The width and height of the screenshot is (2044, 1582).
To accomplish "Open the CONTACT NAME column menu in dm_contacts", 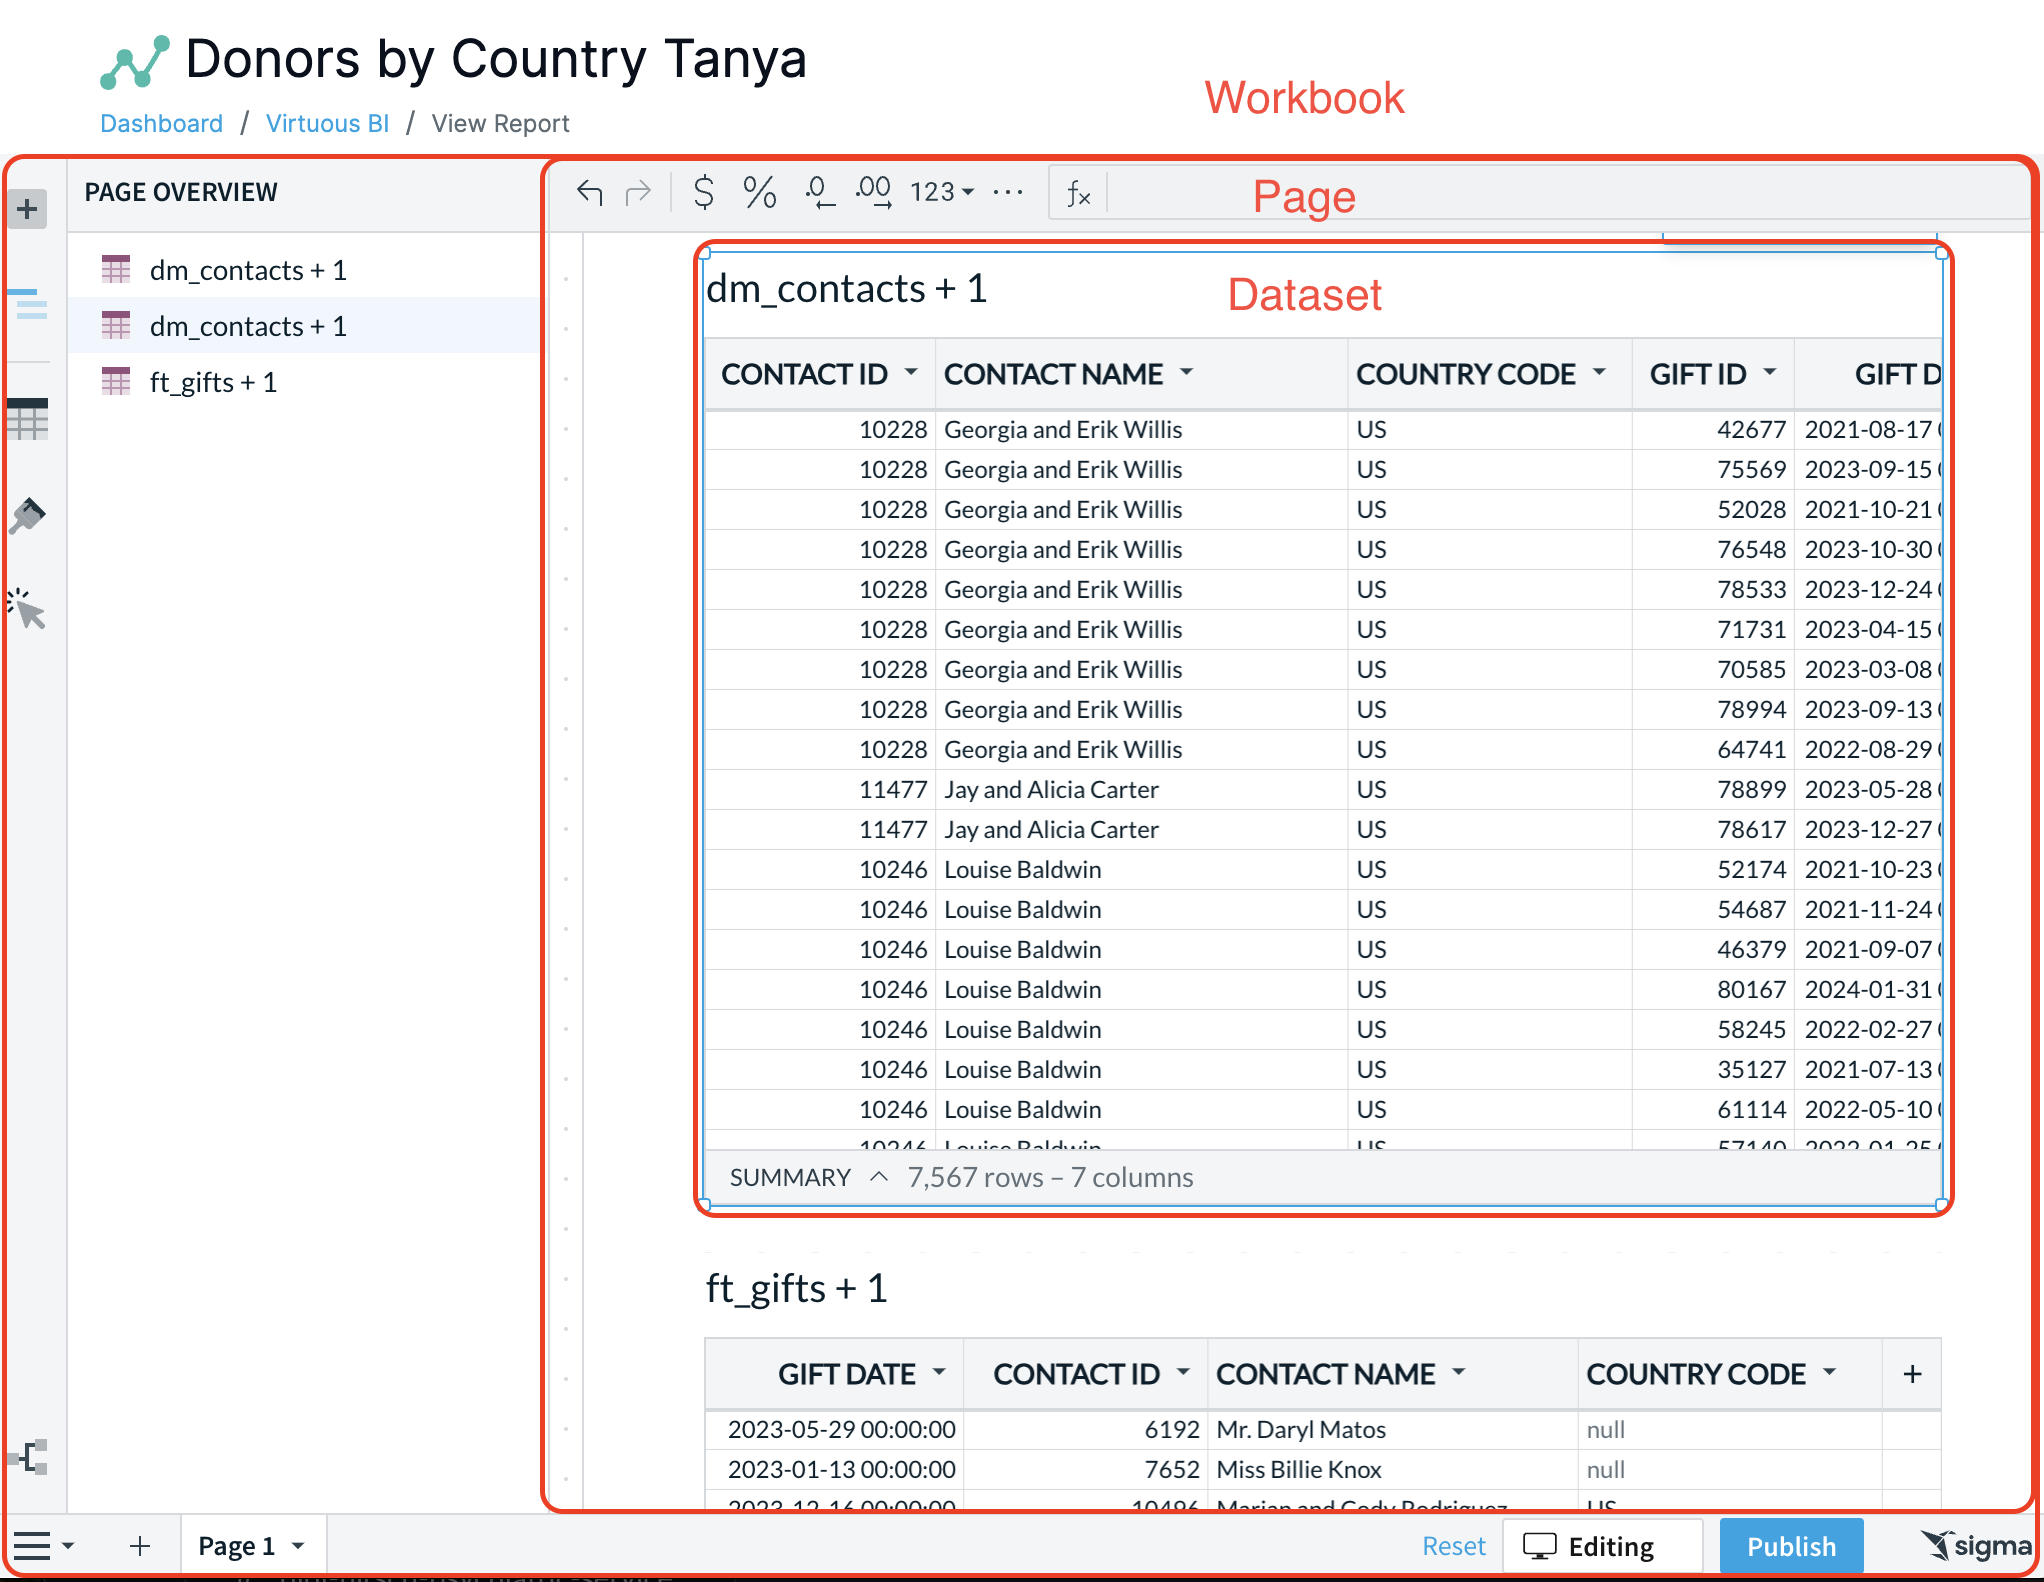I will pyautogui.click(x=1187, y=372).
